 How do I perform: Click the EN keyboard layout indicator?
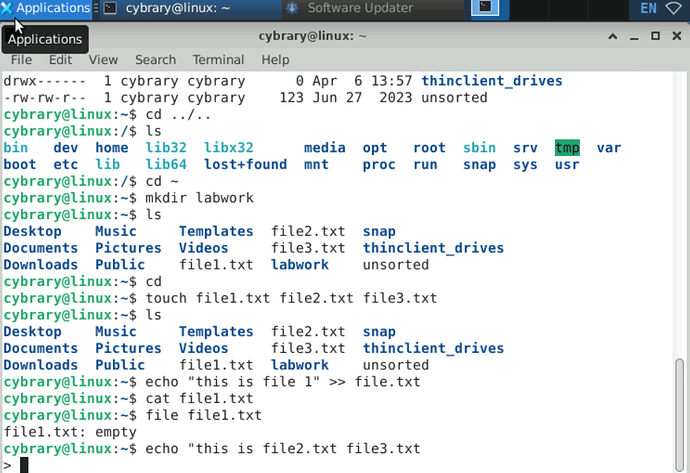coord(648,9)
